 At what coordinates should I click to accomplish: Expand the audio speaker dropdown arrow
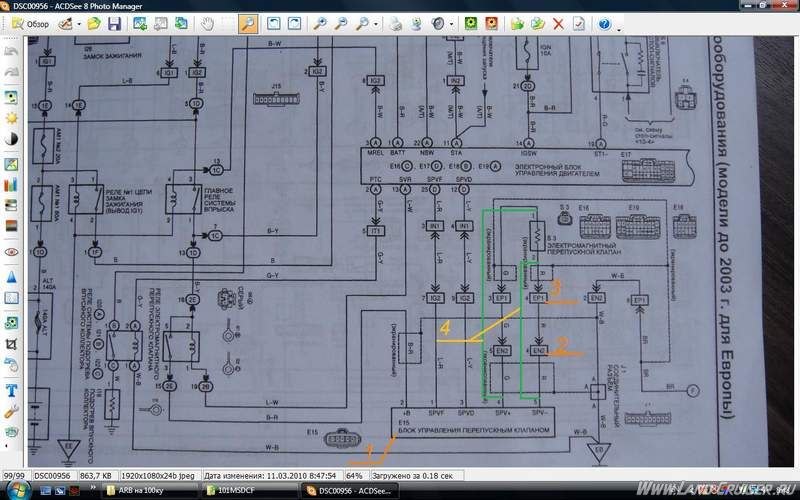click(452, 24)
